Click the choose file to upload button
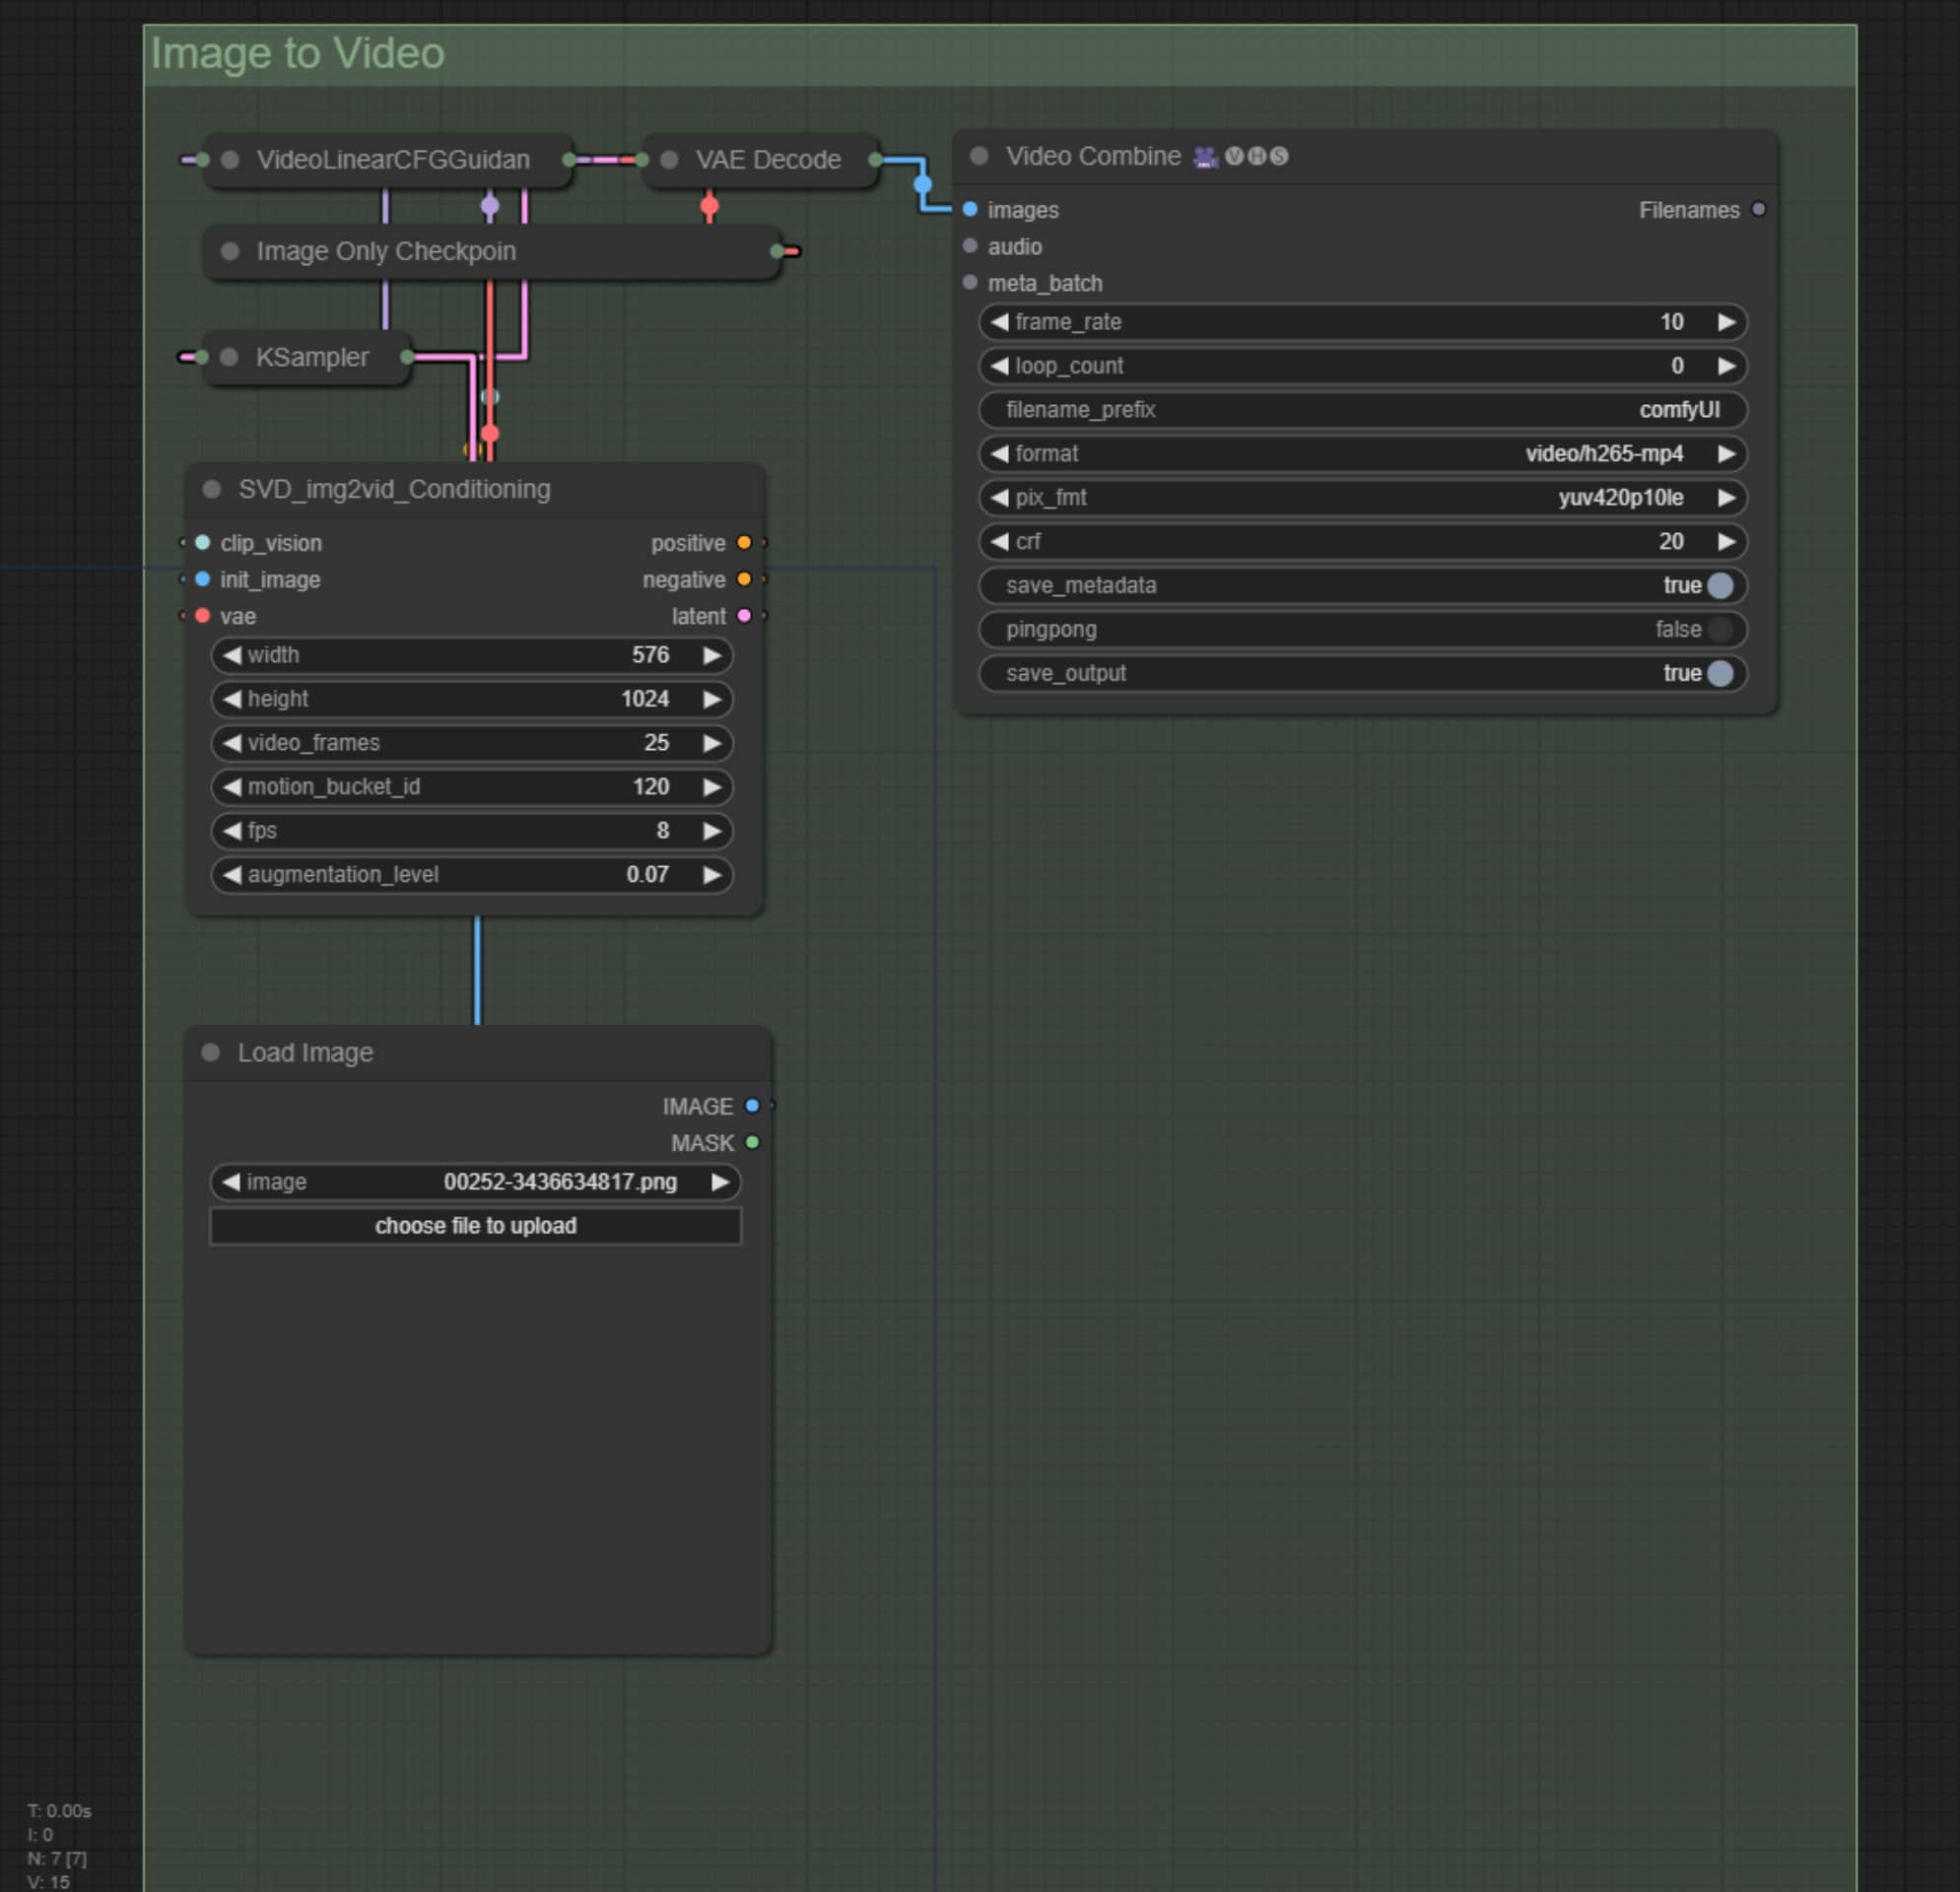 pos(475,1226)
